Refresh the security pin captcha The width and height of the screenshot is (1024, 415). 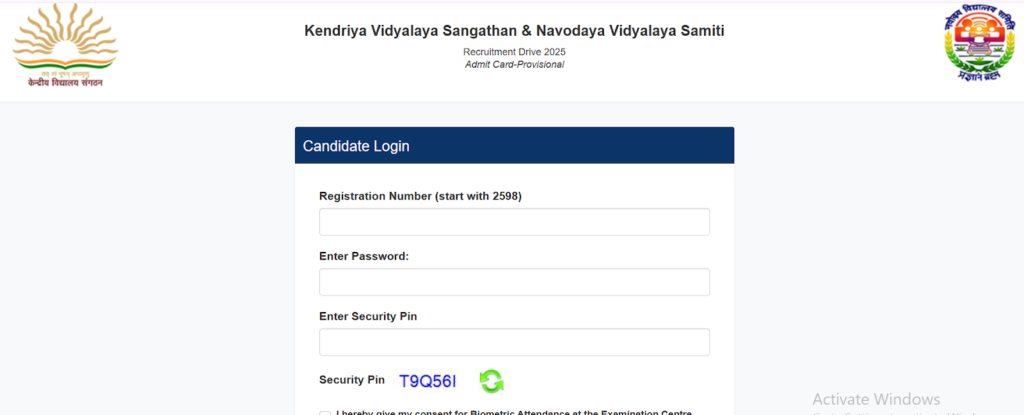point(491,380)
